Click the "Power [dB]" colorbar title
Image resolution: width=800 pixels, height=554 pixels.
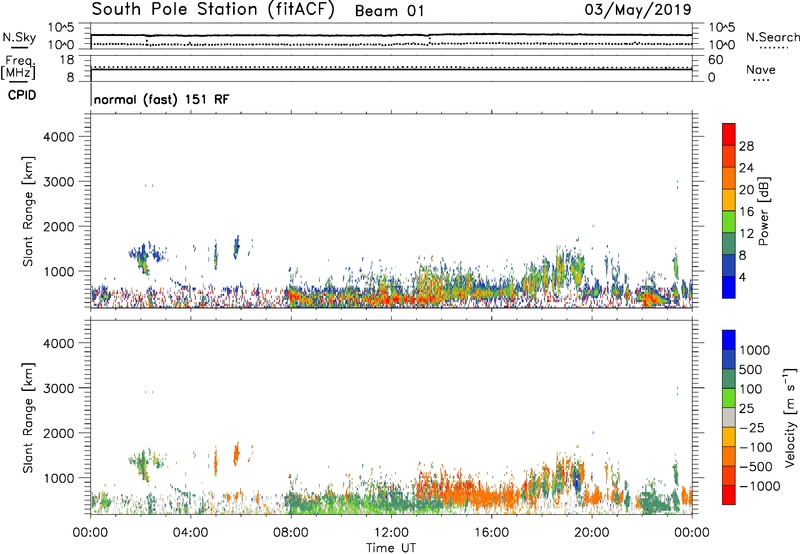pyautogui.click(x=763, y=211)
